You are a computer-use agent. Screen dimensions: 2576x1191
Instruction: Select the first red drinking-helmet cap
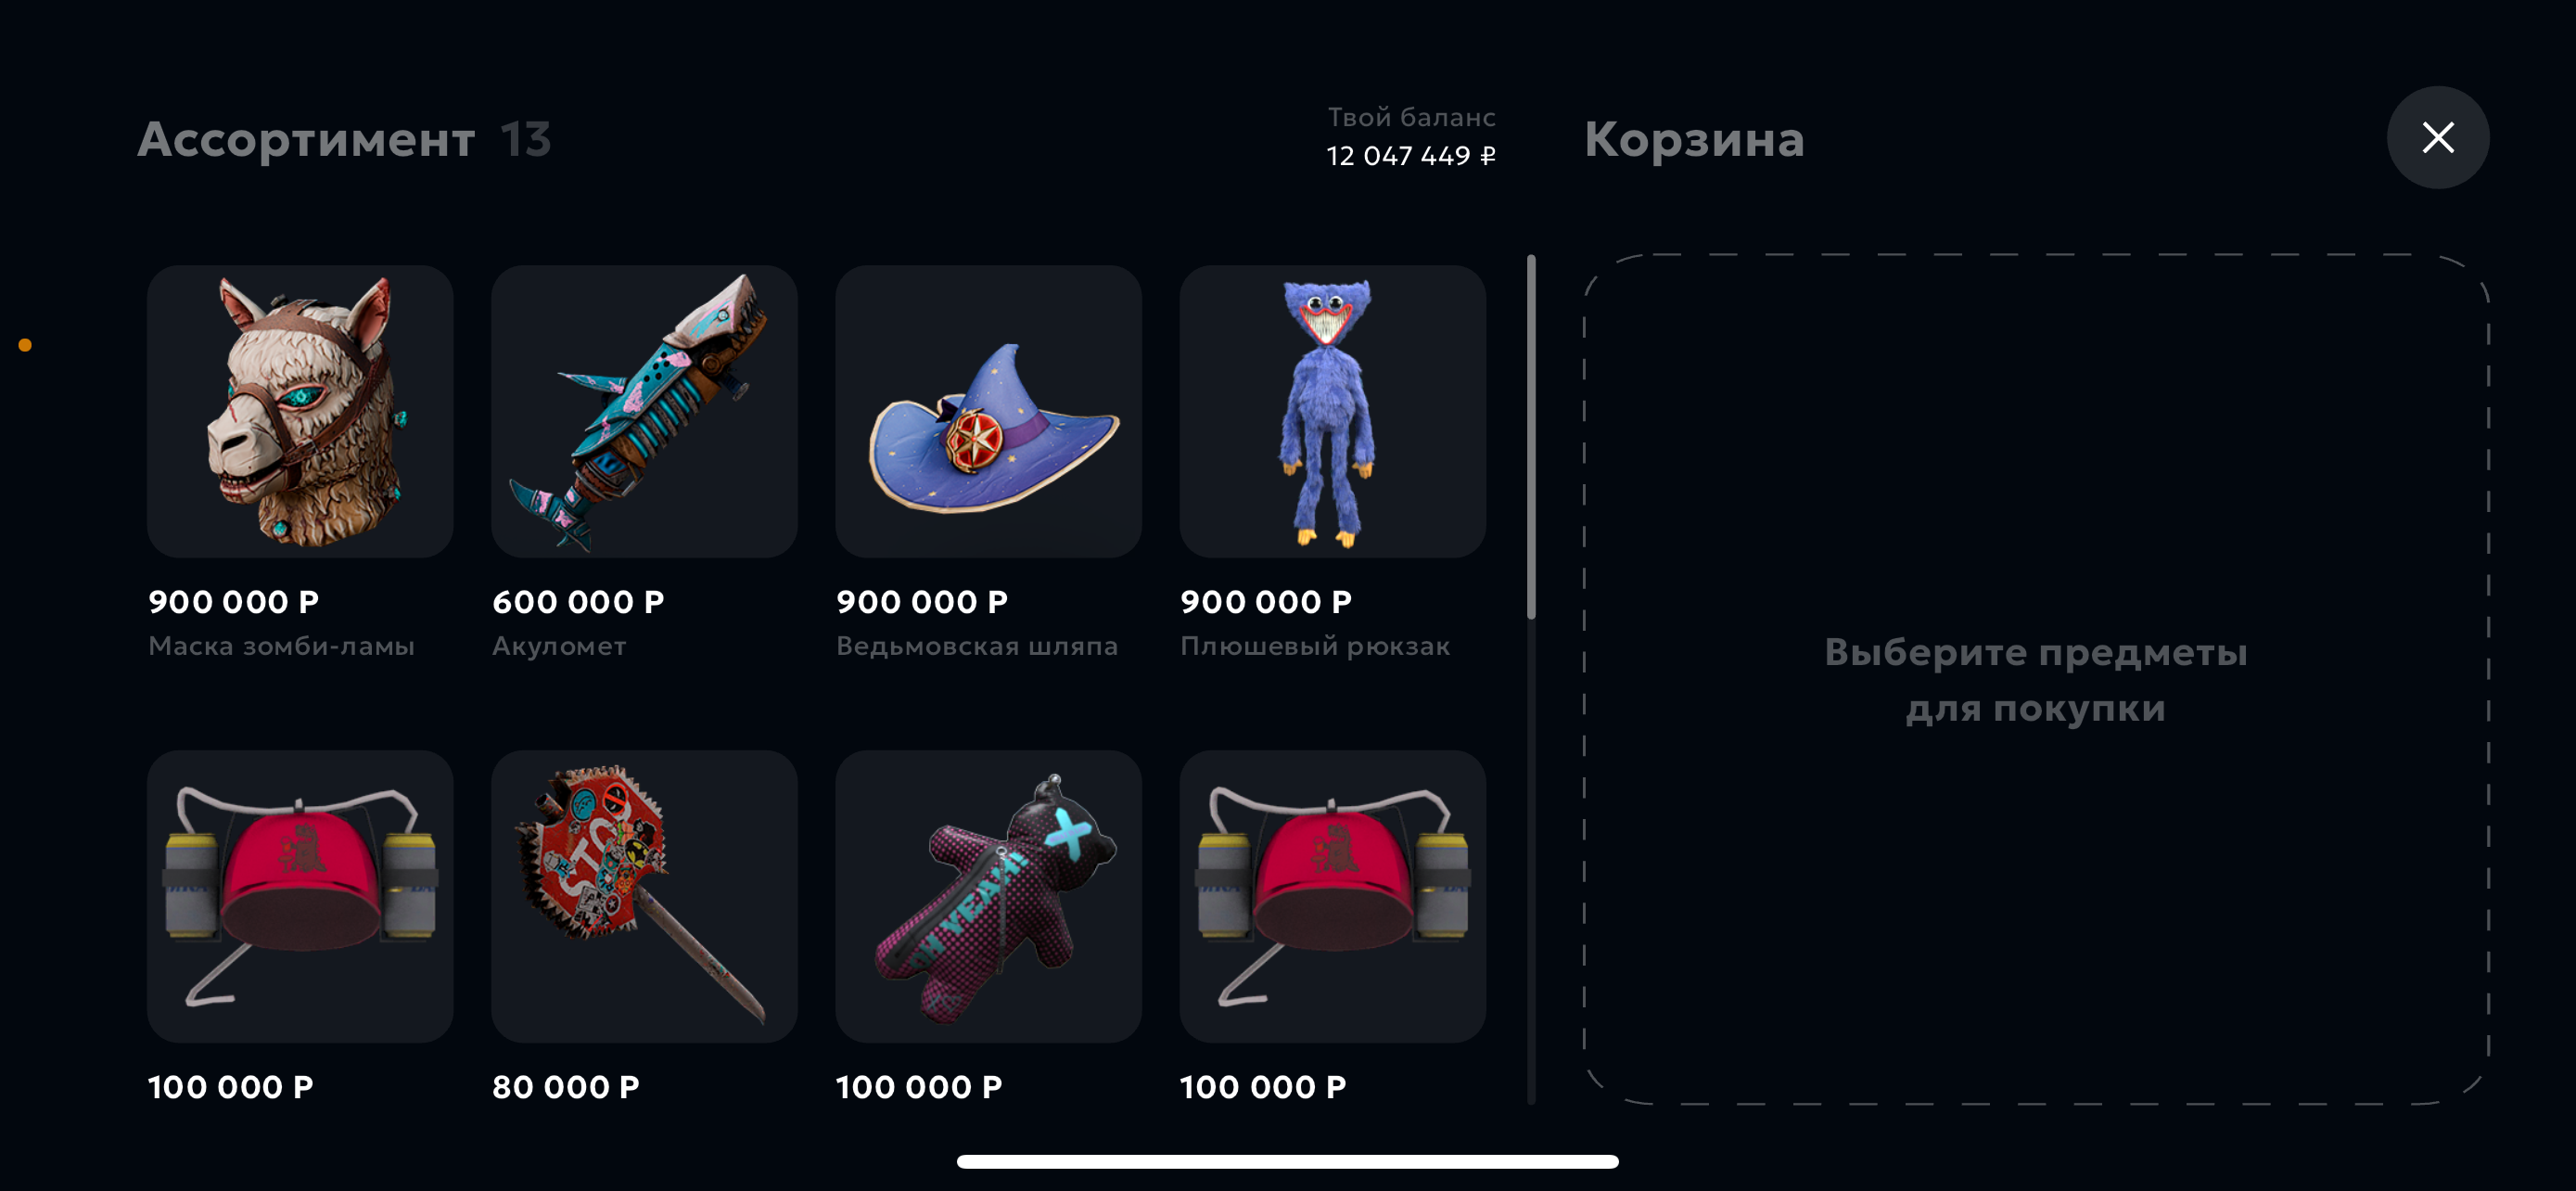coord(300,897)
